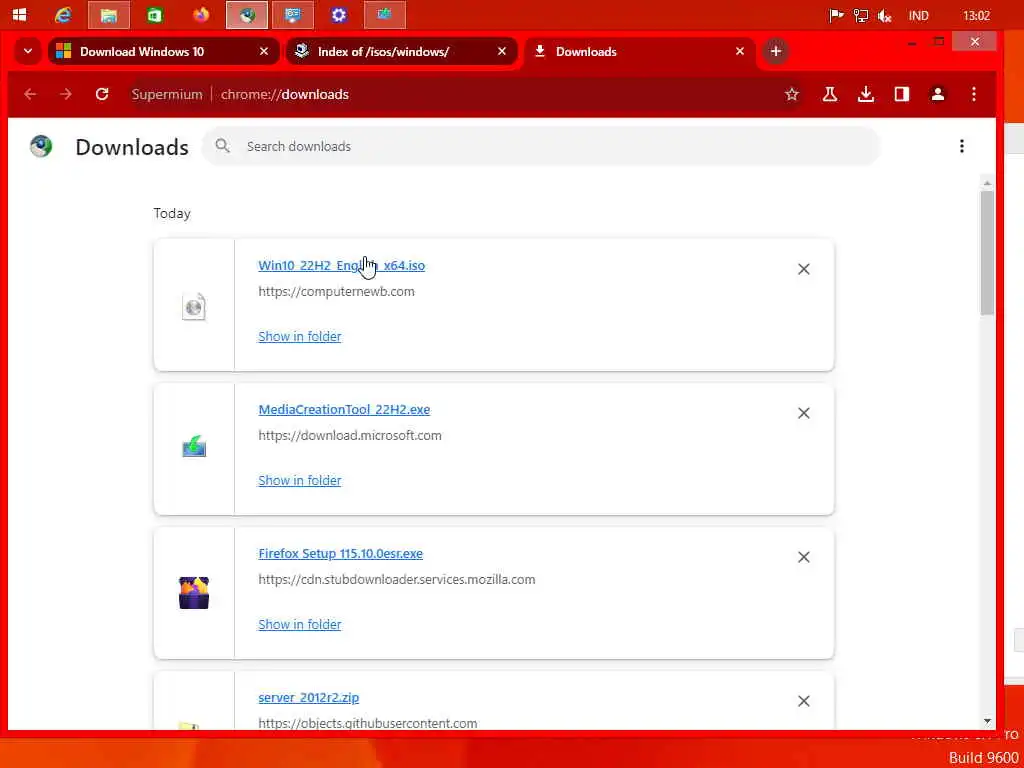Select the Supermium taskbar icon
This screenshot has height=768, width=1024.
[x=247, y=15]
